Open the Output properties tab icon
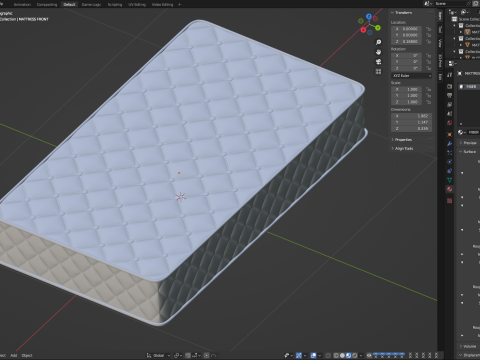Viewport: 480px width, 360px height. [450, 96]
